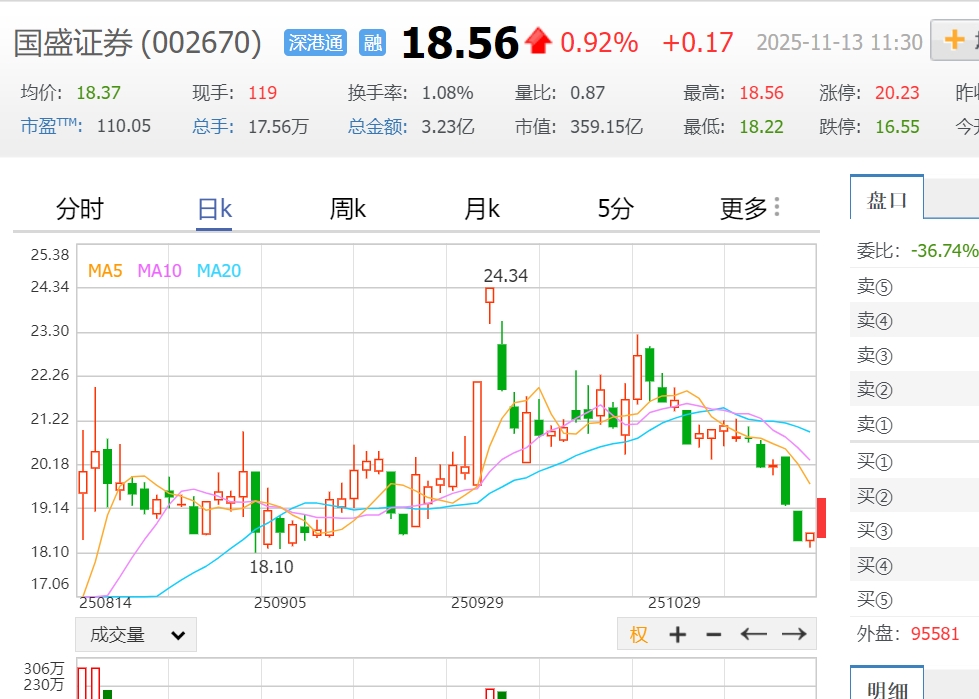Click the 市盈TTM link label
This screenshot has width=979, height=699.
point(51,126)
